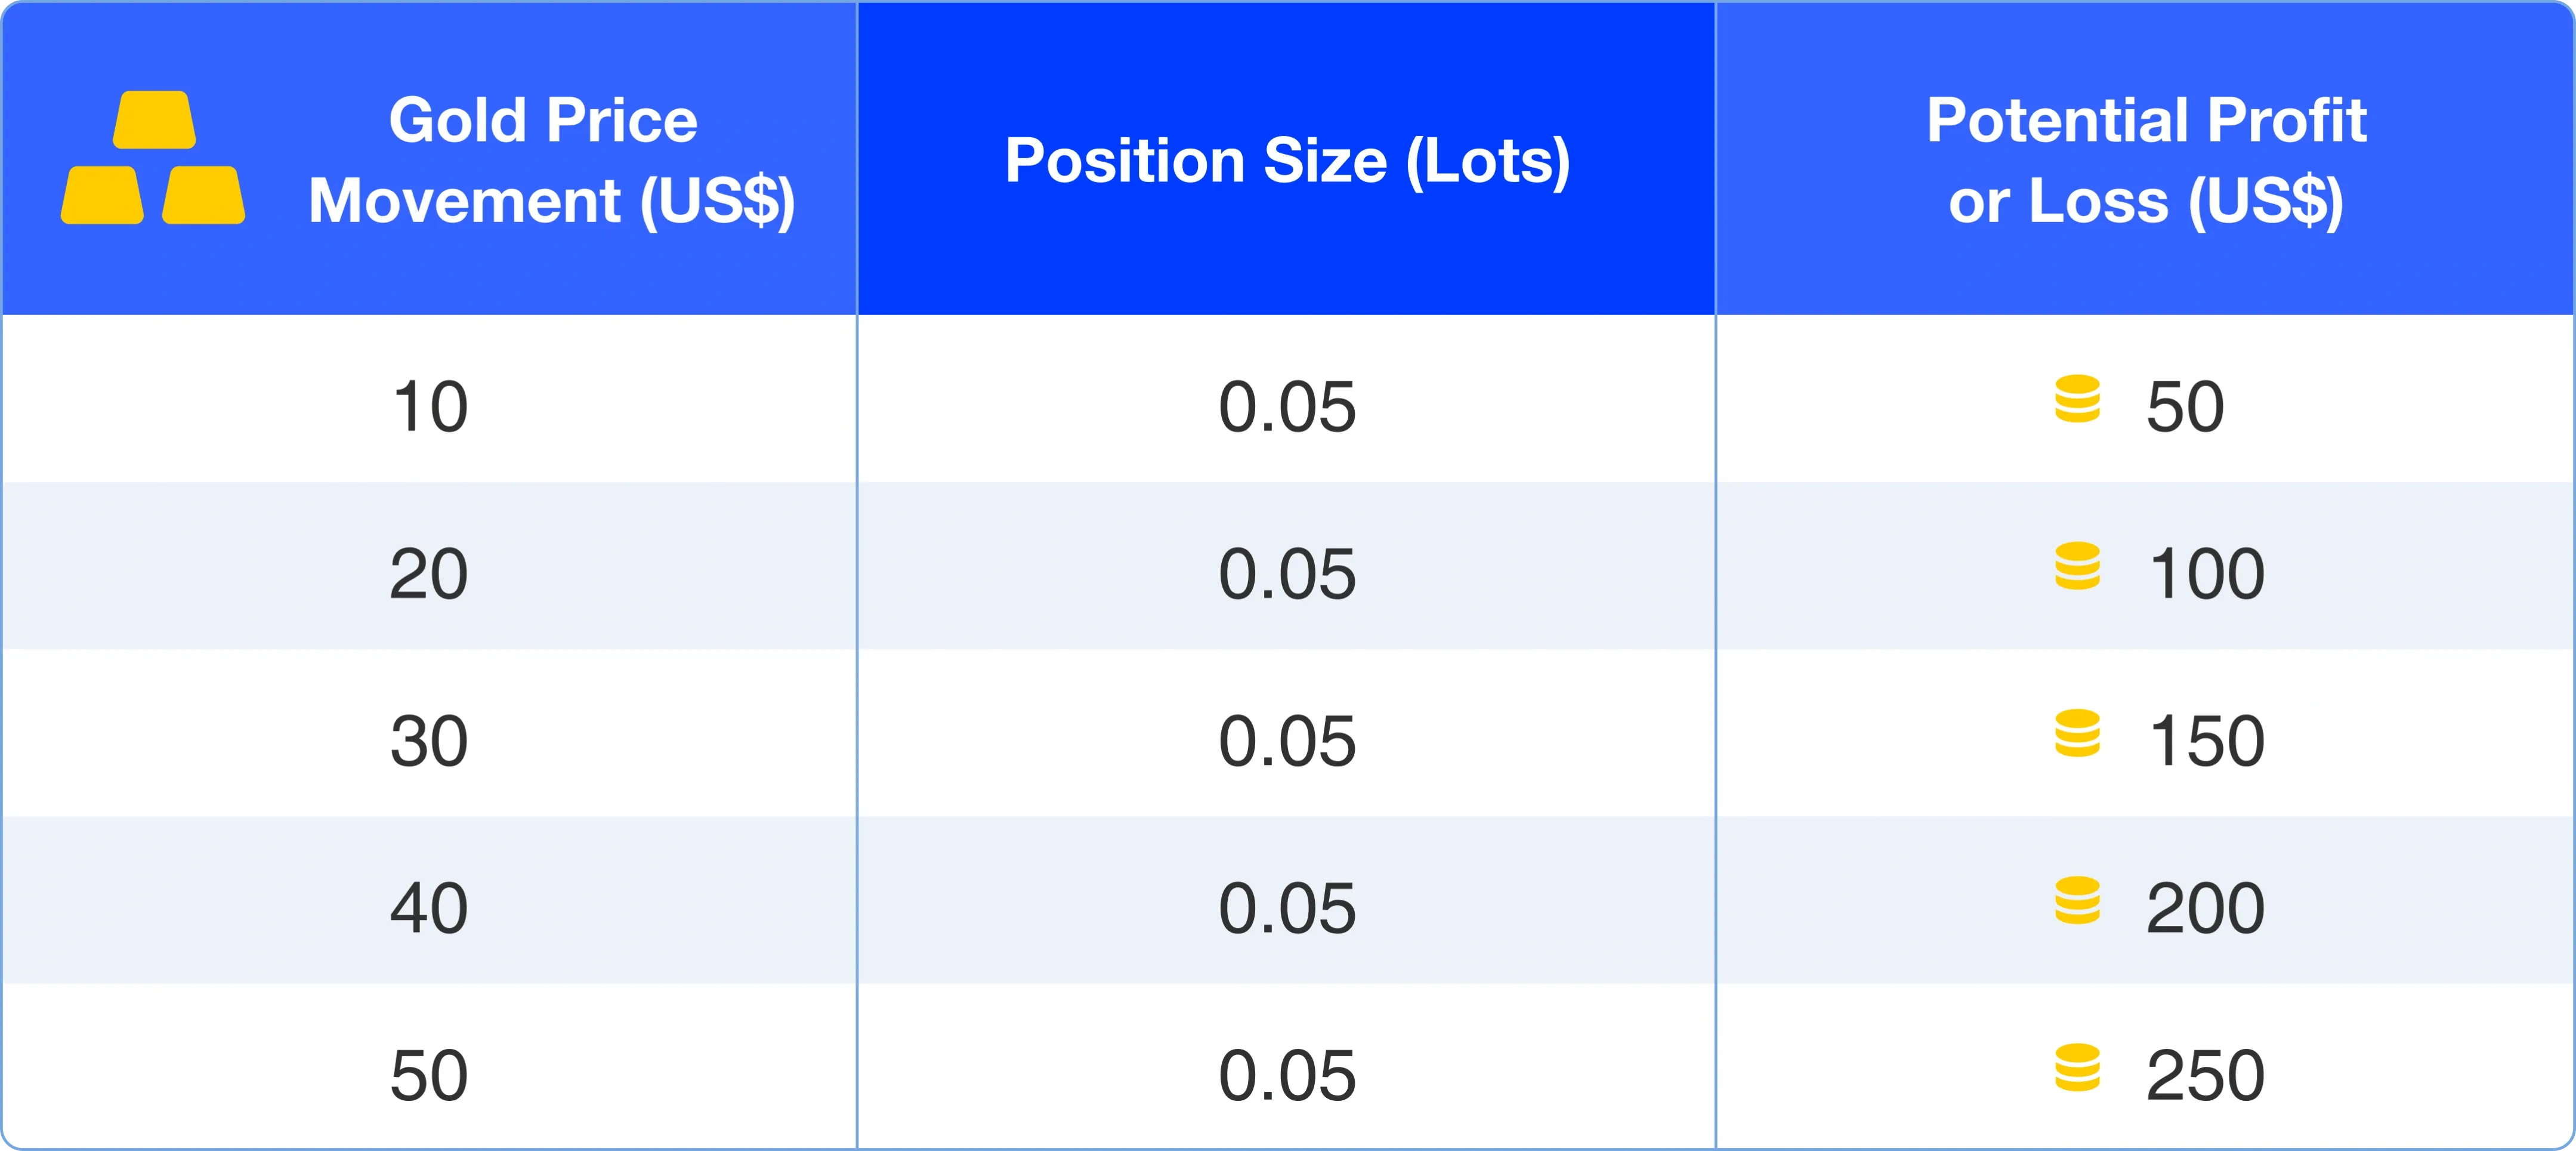Select the Gold Price Movement (US$) header
Screen dimensions: 2576x1151
pos(551,160)
